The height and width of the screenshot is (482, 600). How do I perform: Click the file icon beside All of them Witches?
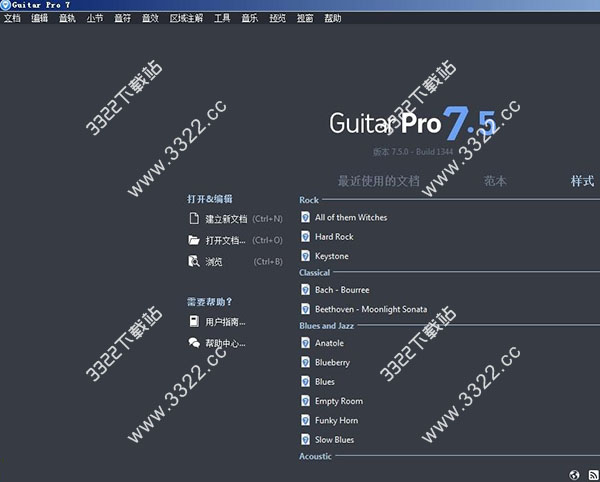click(305, 217)
